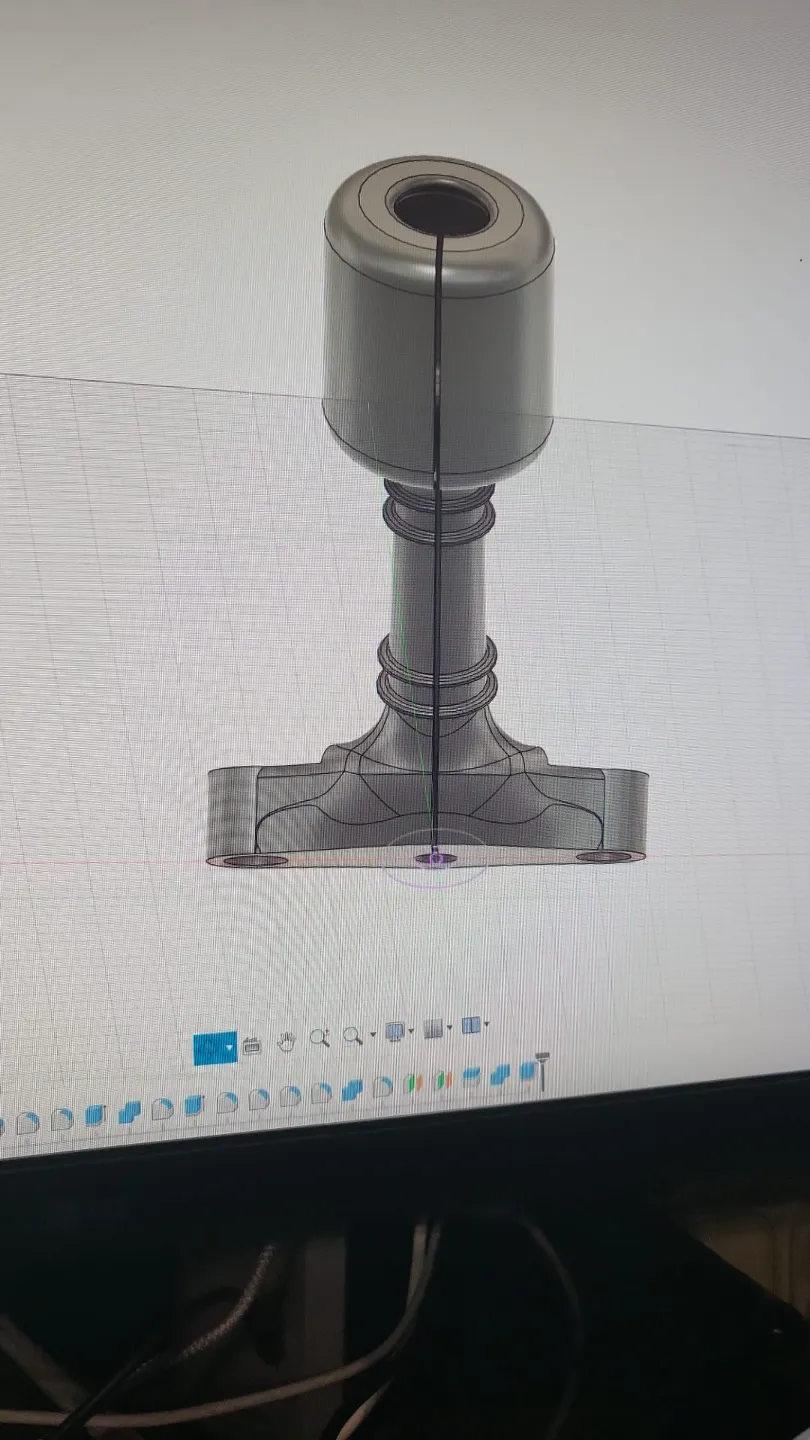
Task: Click the Viewports icon
Action: pos(469,1027)
